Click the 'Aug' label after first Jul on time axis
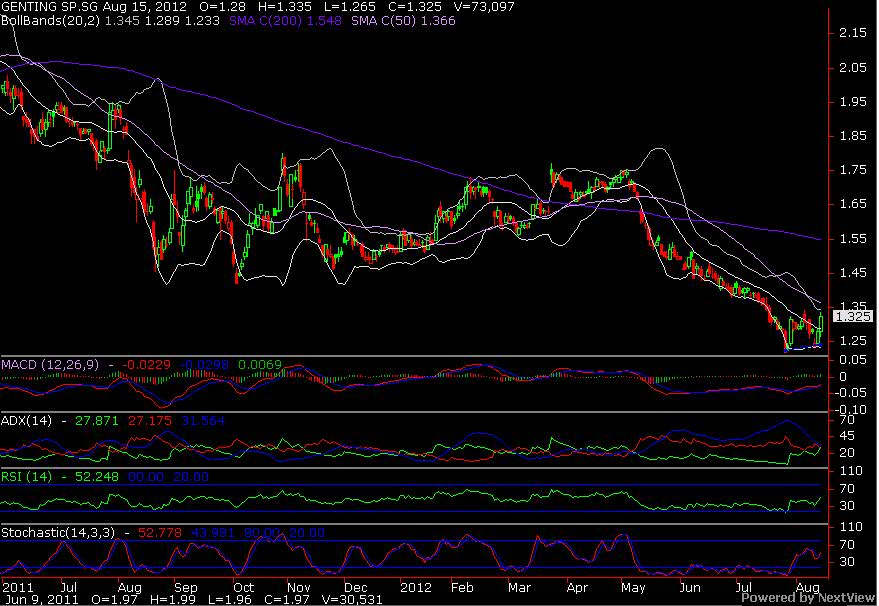The width and height of the screenshot is (879, 606). point(130,588)
